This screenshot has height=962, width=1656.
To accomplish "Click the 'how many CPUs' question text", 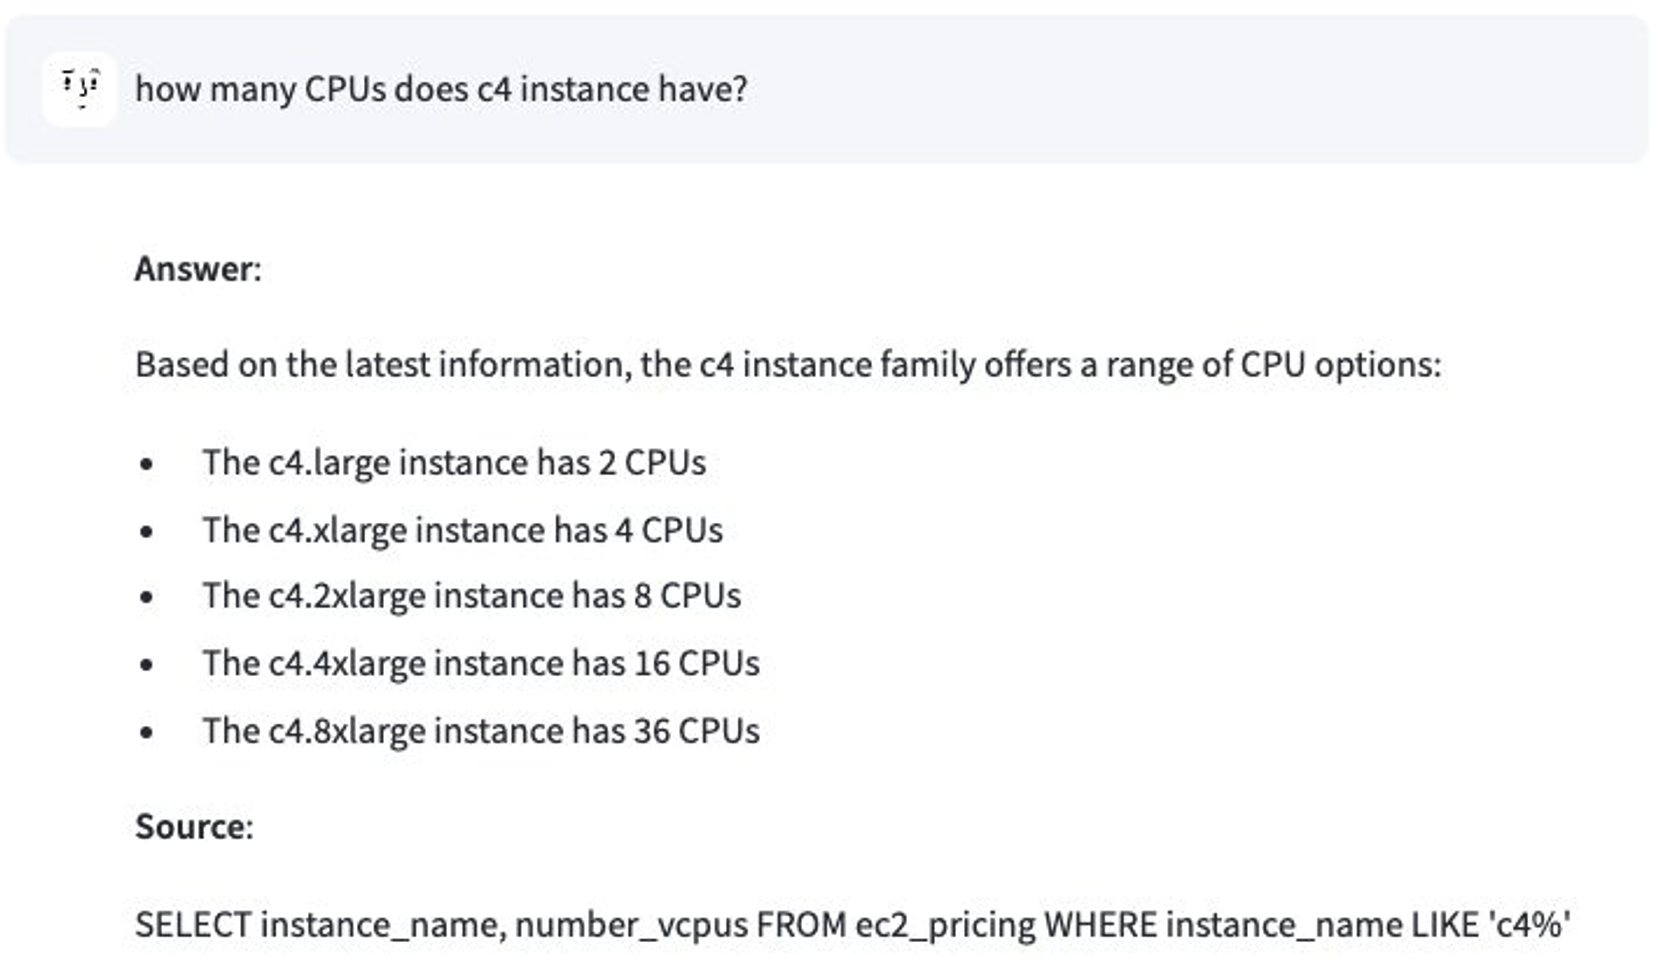I will (441, 89).
